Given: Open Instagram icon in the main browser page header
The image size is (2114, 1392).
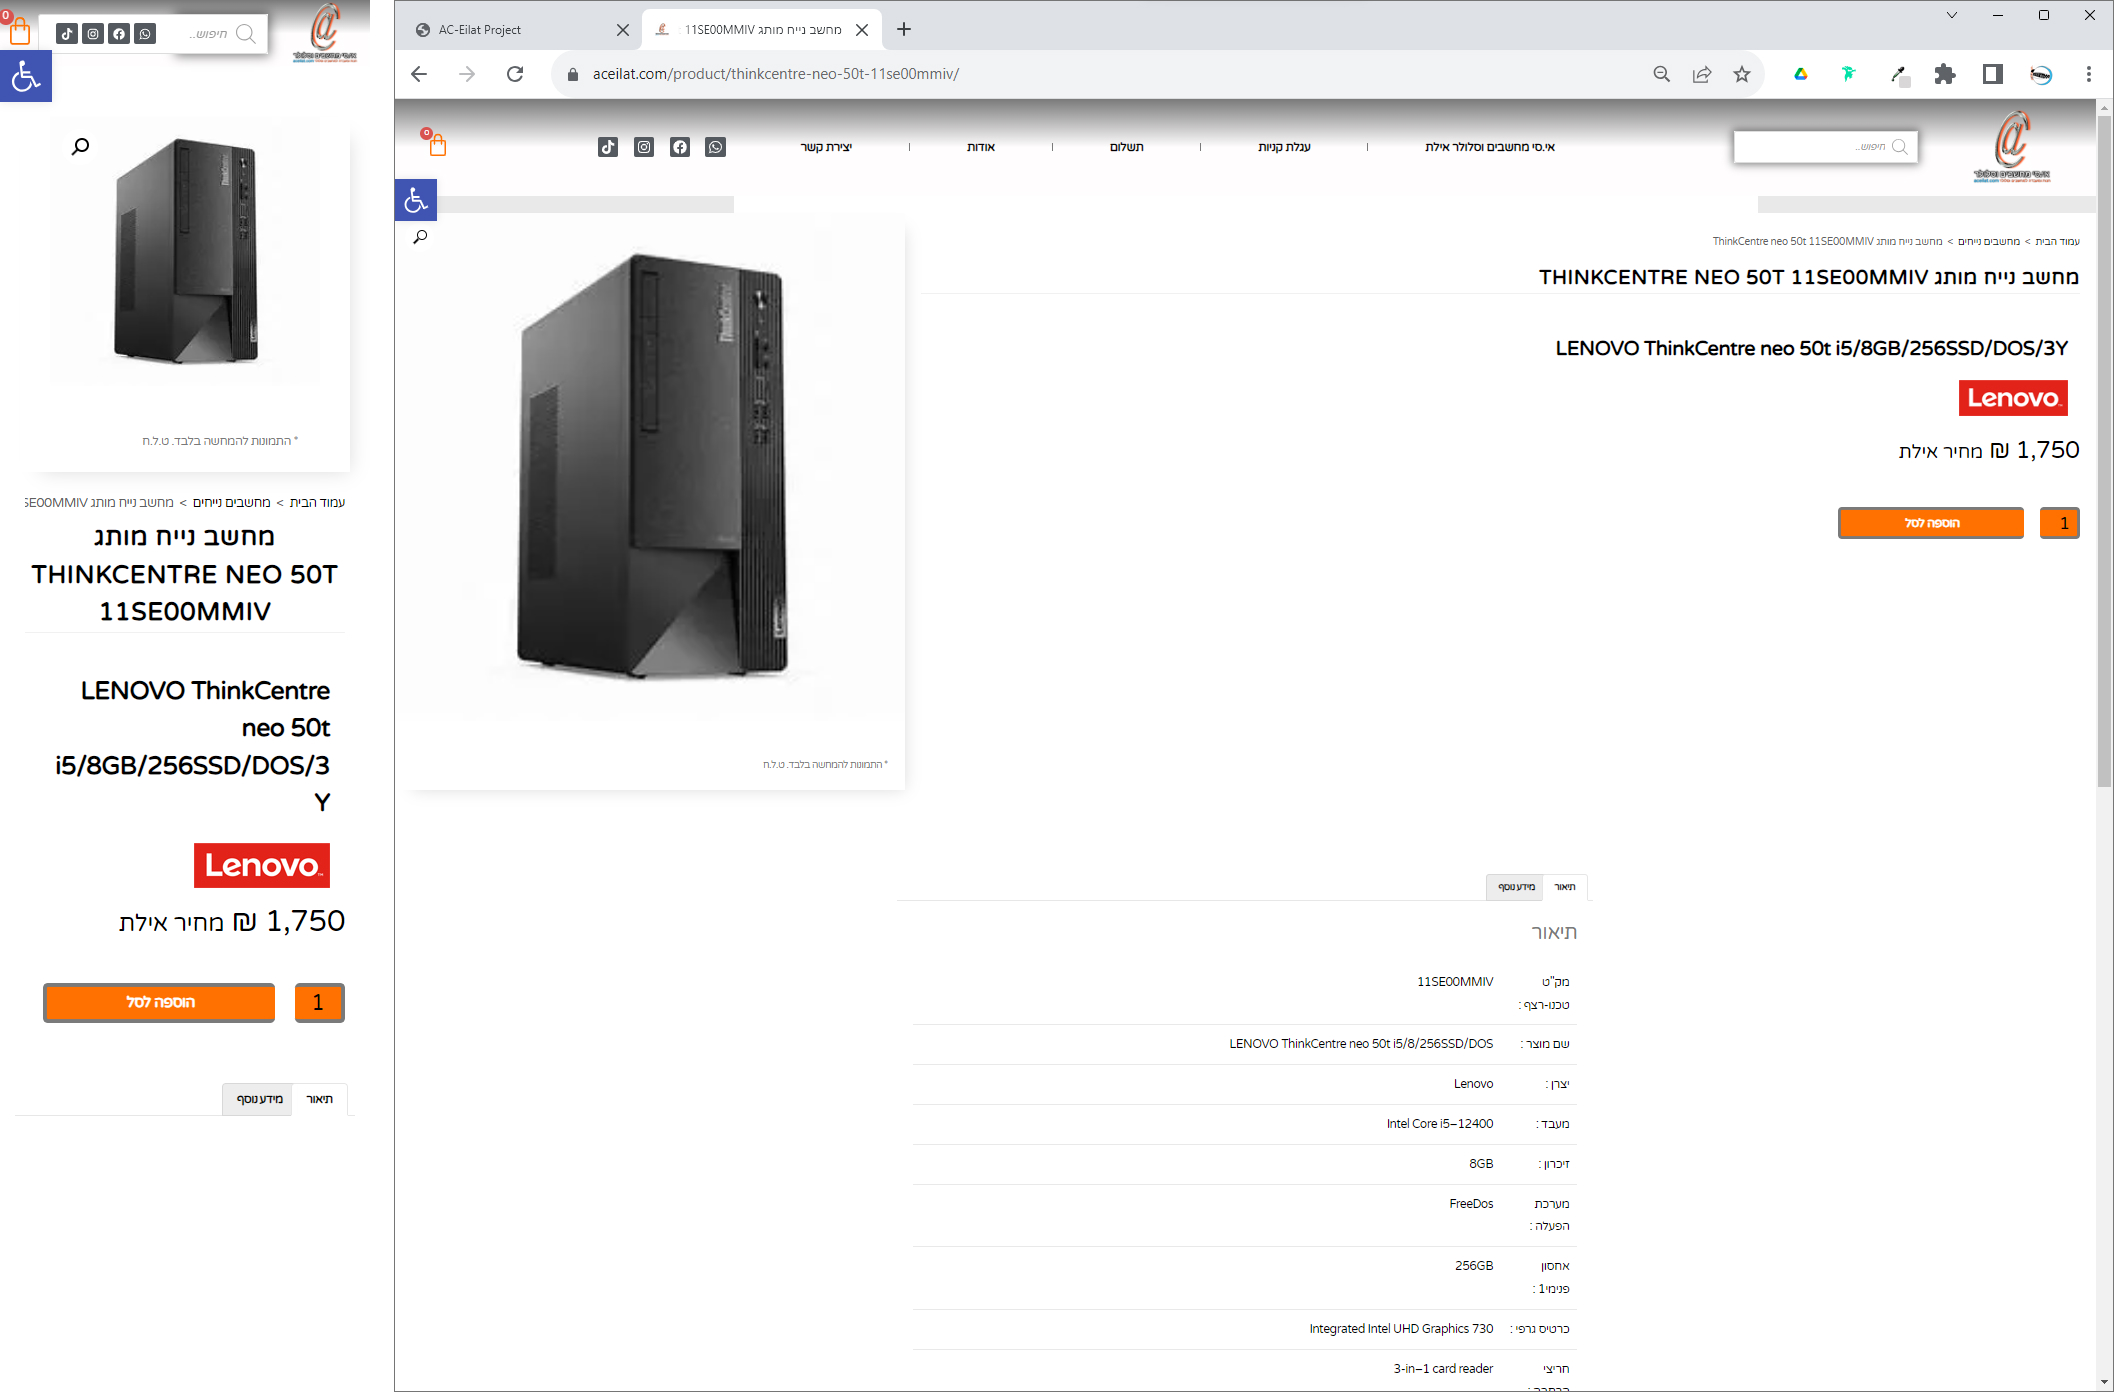Looking at the screenshot, I should coord(644,147).
